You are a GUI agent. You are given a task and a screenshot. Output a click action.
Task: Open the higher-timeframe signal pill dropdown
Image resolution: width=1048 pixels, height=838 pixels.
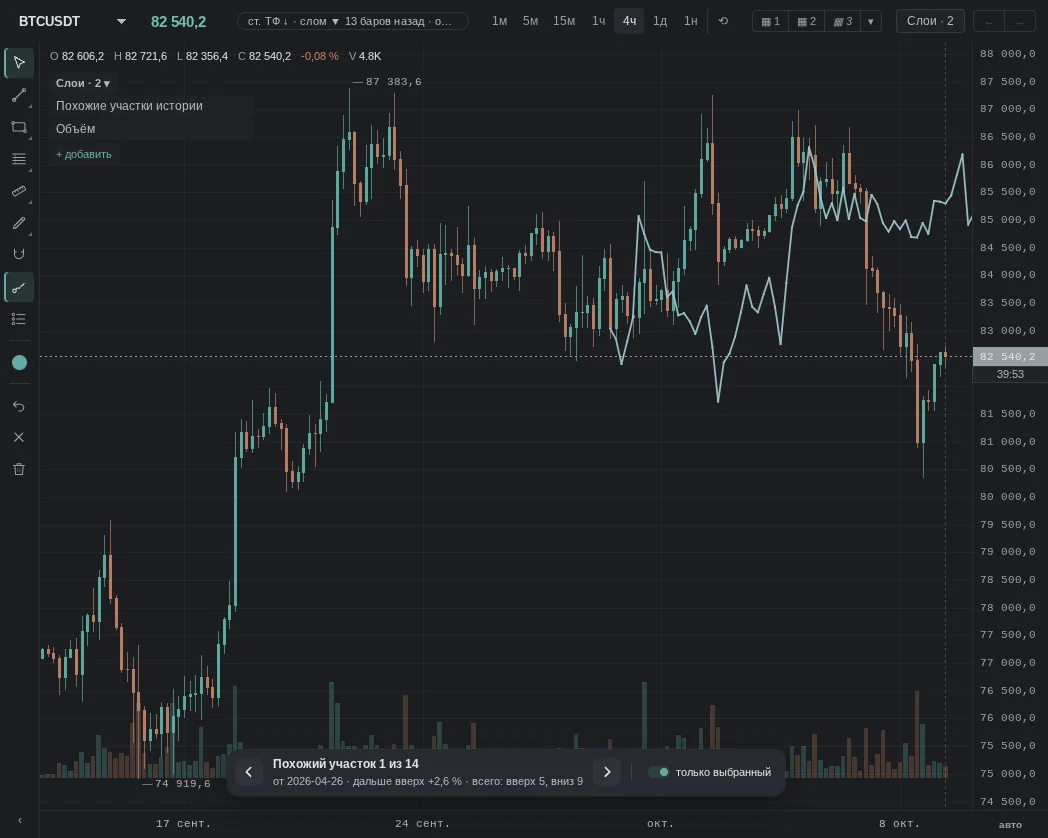click(x=352, y=21)
